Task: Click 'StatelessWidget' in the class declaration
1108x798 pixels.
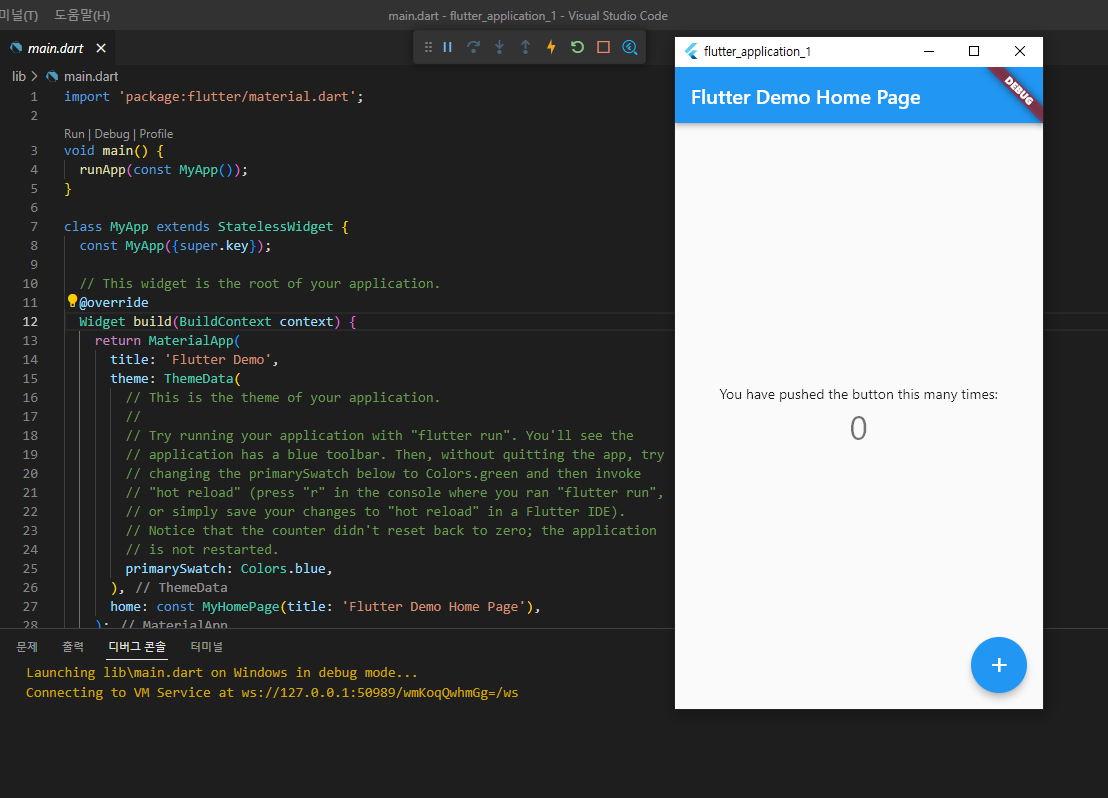Action: (x=275, y=227)
